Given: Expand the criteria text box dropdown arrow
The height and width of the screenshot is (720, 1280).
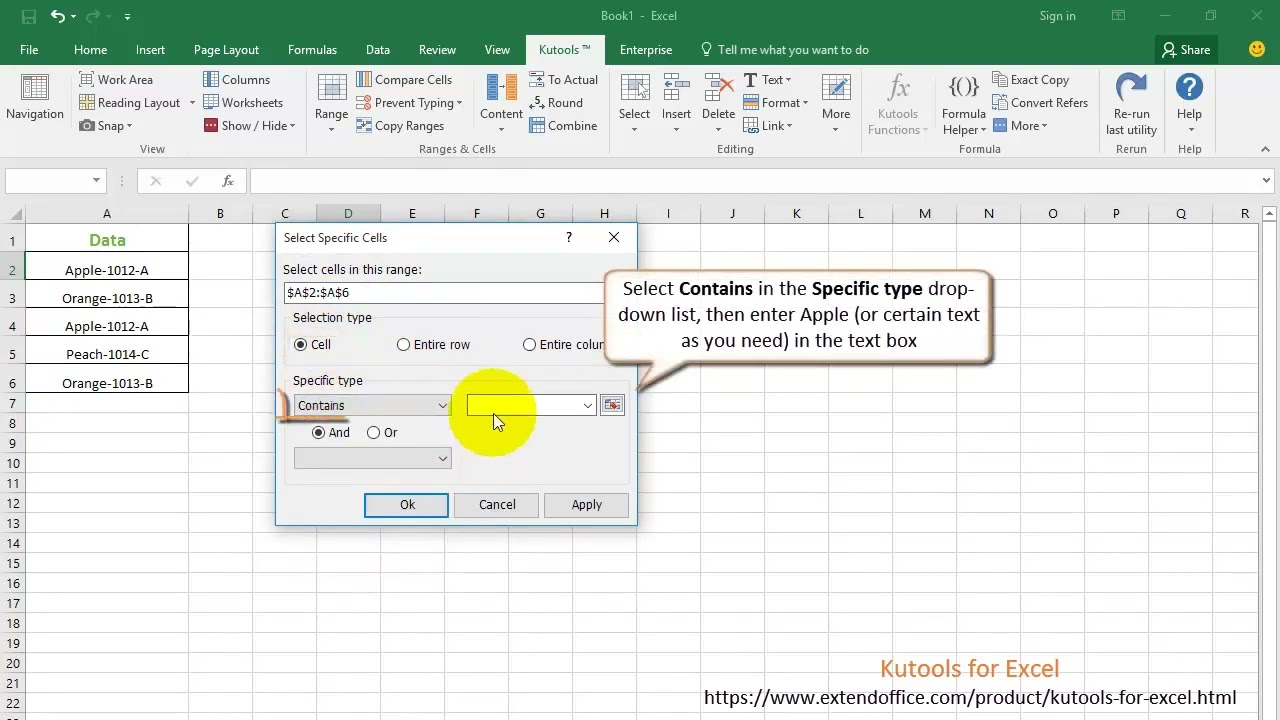Looking at the screenshot, I should tap(587, 405).
